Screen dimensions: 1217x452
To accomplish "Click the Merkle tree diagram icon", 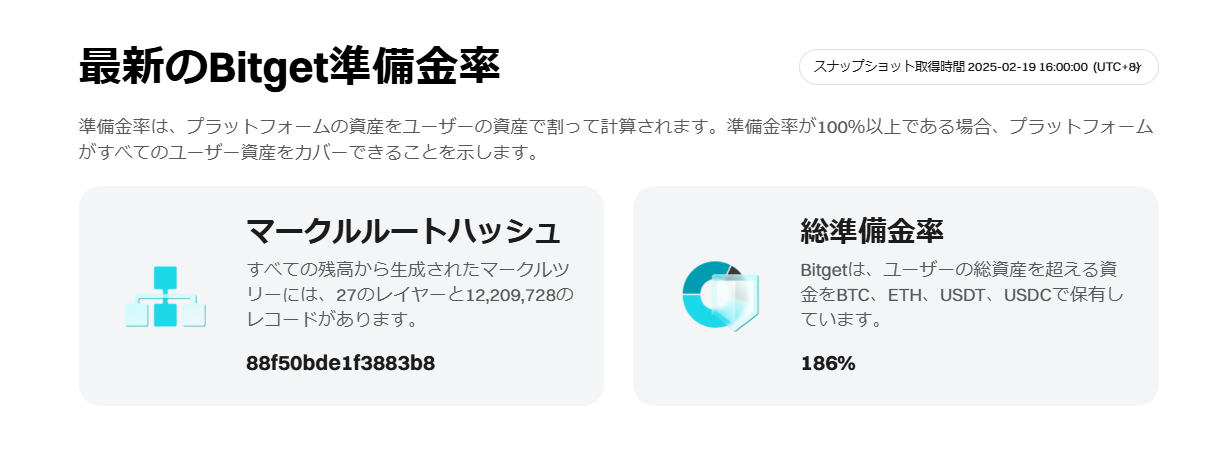I will [x=165, y=297].
